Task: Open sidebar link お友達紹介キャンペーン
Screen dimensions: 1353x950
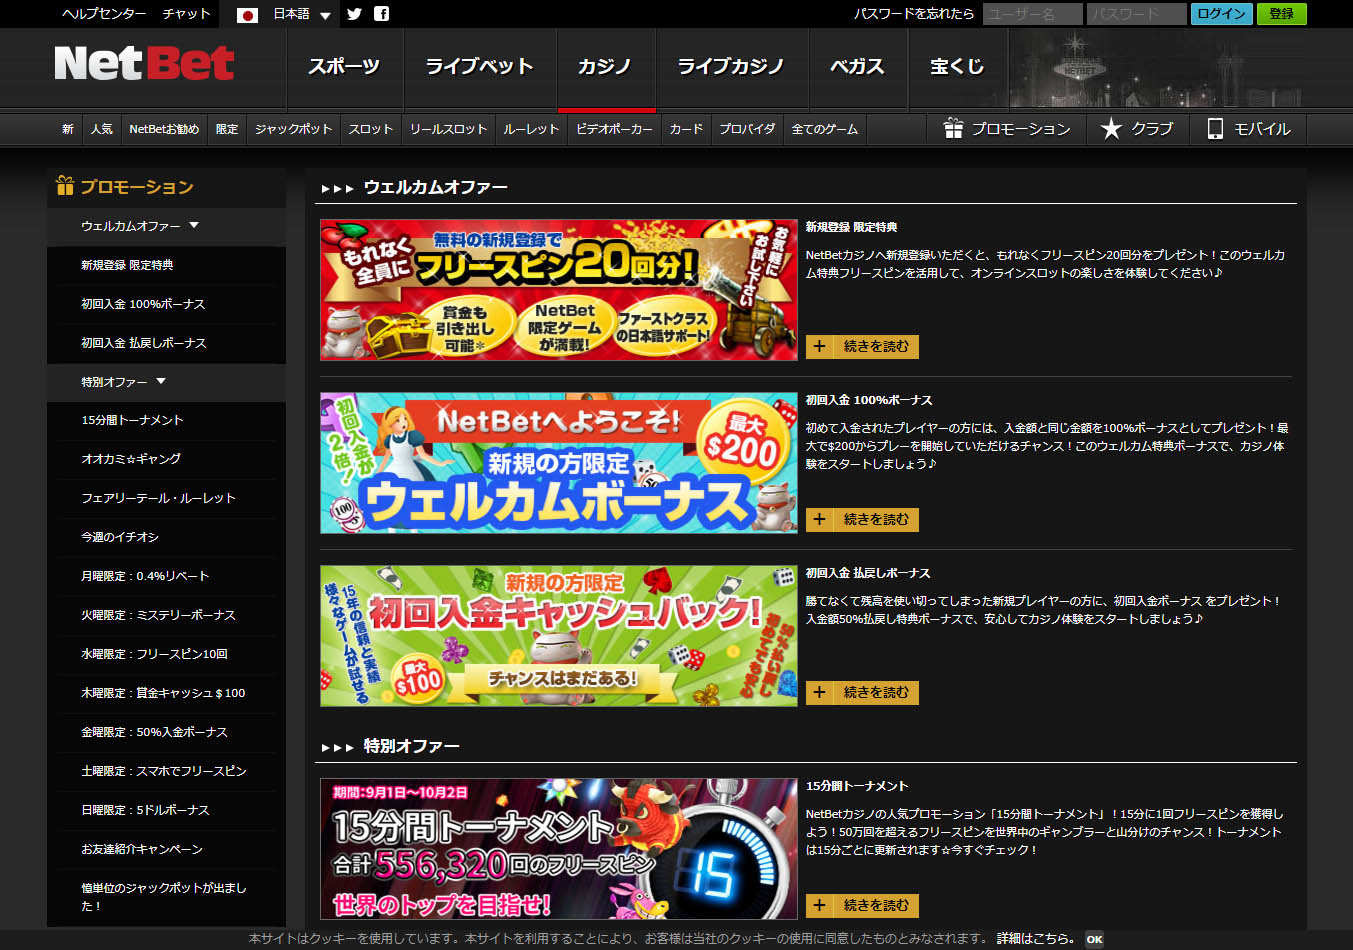Action: (142, 849)
